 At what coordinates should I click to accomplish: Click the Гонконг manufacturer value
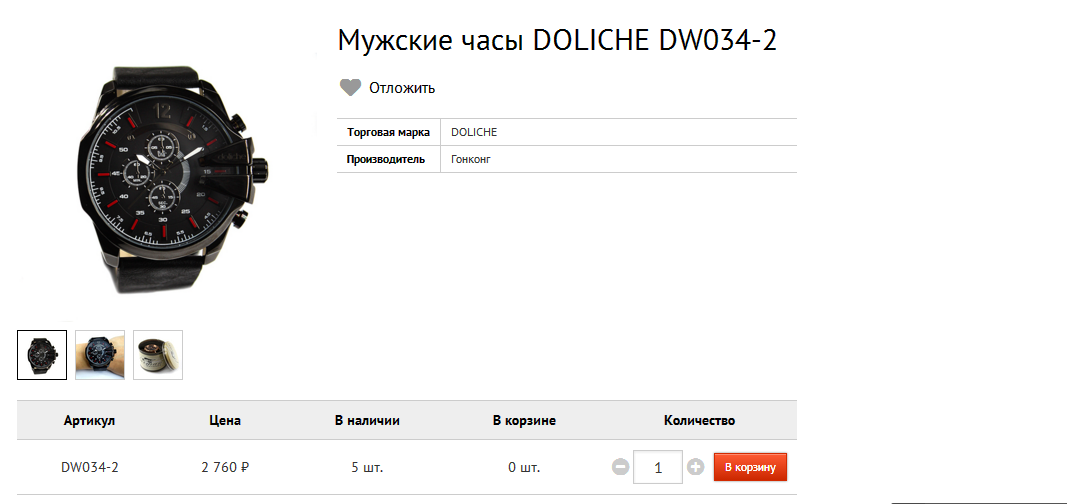pyautogui.click(x=471, y=159)
